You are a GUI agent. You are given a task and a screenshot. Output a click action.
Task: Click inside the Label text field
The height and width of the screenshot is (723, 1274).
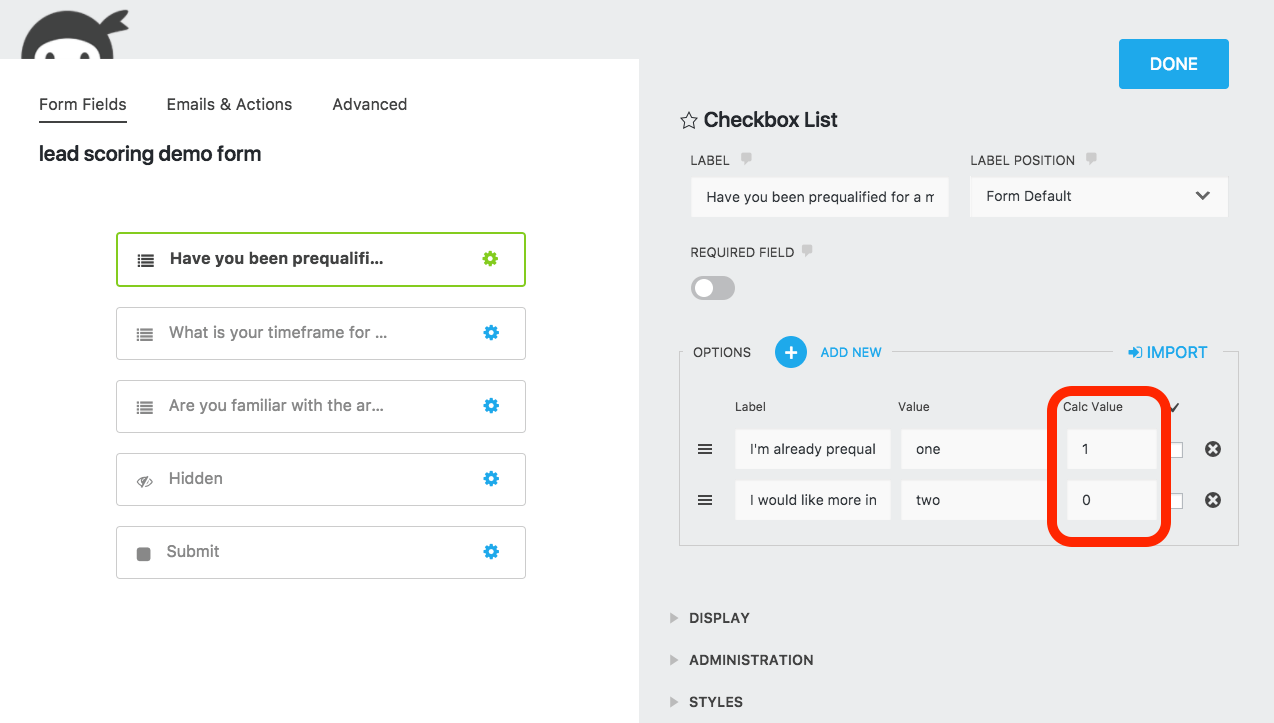tap(818, 197)
